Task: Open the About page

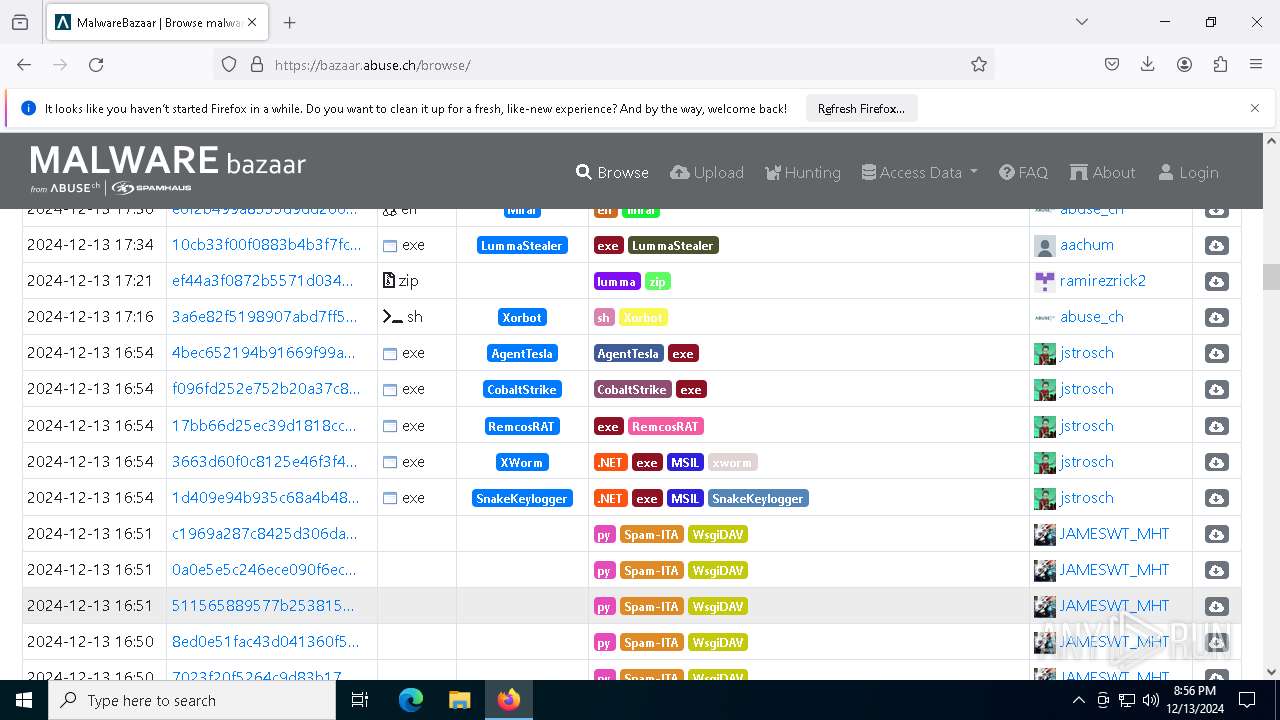Action: click(1103, 172)
